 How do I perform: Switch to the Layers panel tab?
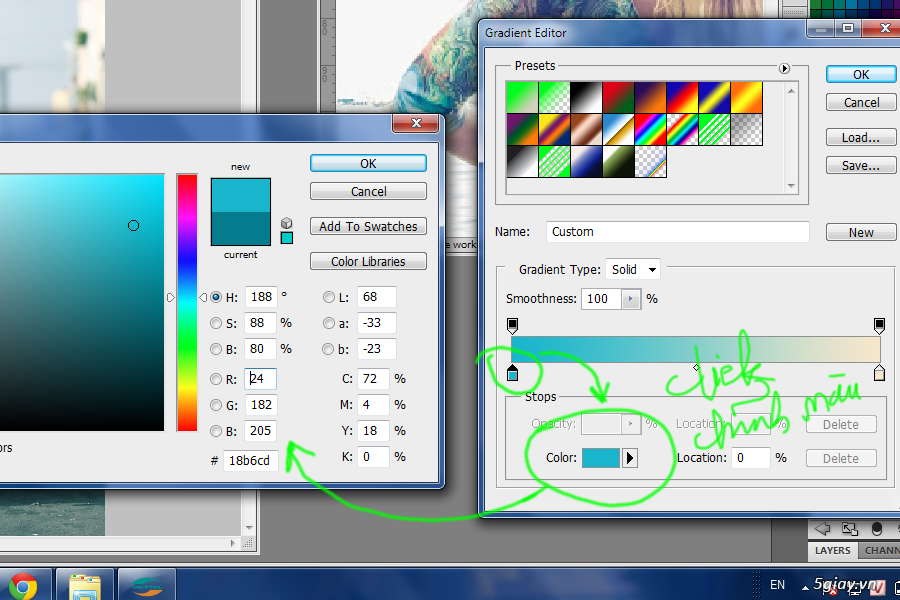pyautogui.click(x=832, y=551)
